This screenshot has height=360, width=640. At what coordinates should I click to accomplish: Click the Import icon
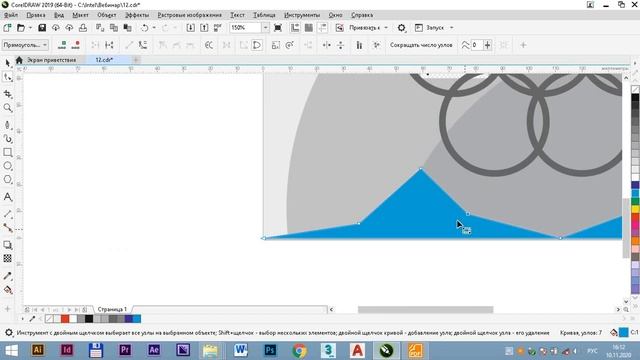click(191, 28)
